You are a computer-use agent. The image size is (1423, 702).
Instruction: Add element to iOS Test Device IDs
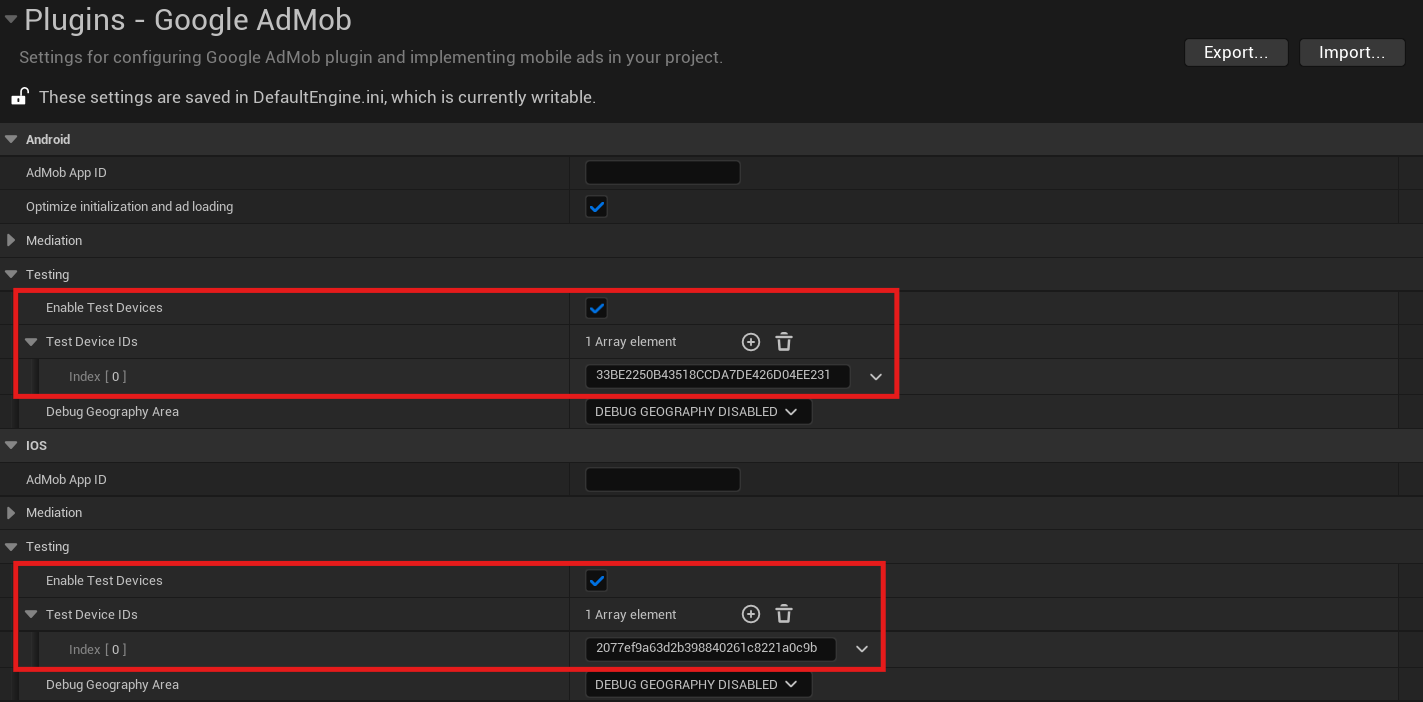coord(750,614)
